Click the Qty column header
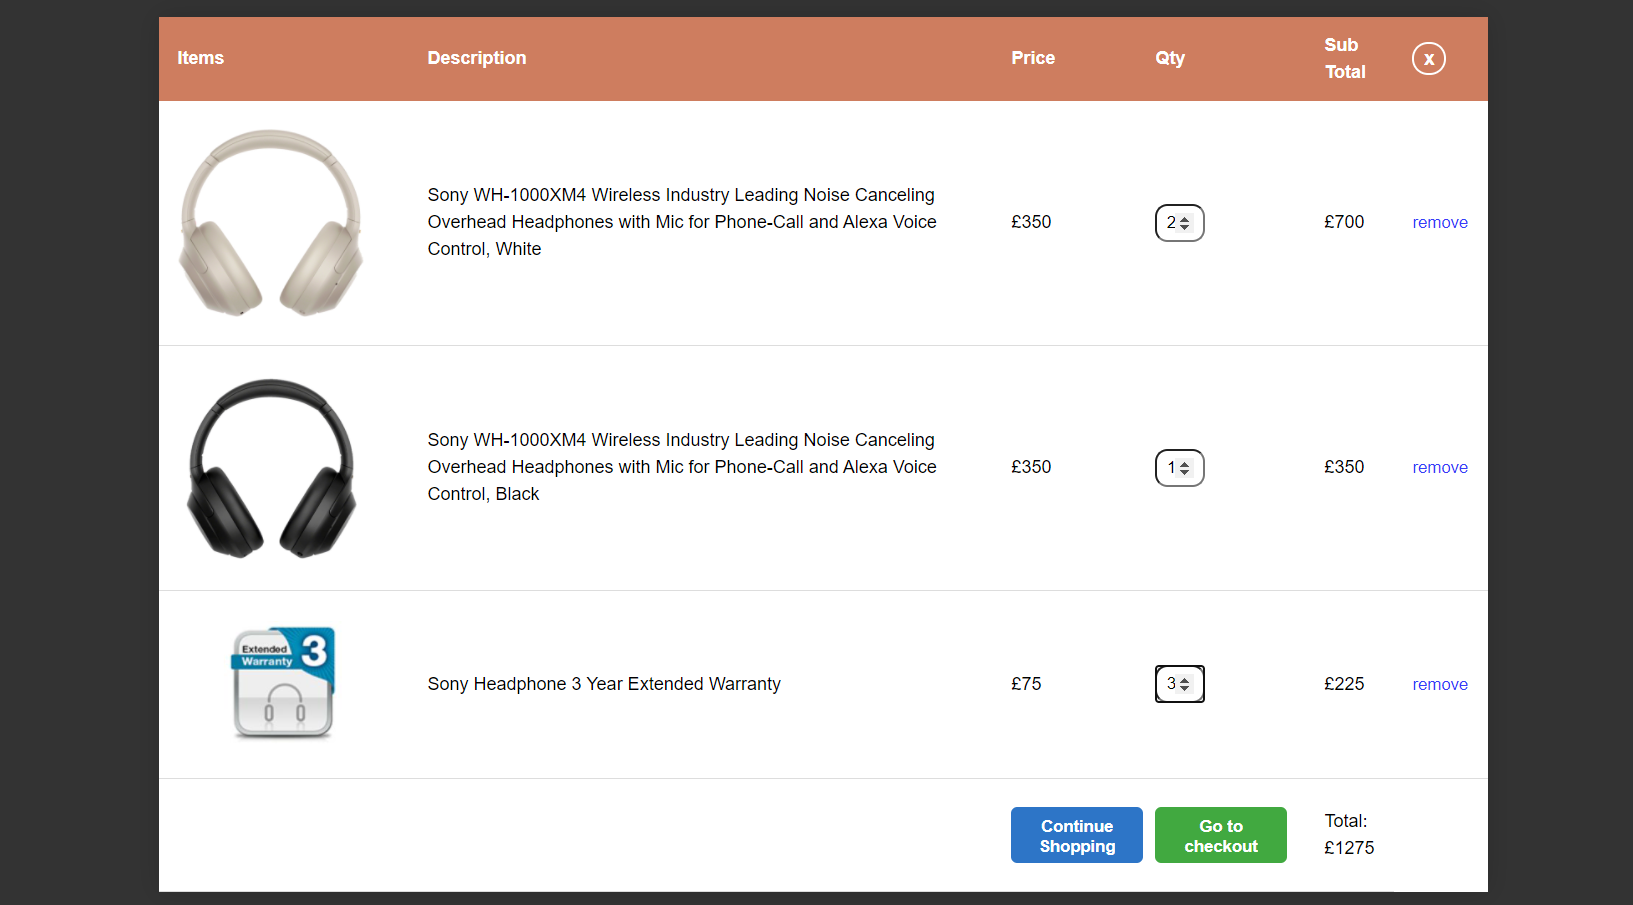 click(1170, 58)
